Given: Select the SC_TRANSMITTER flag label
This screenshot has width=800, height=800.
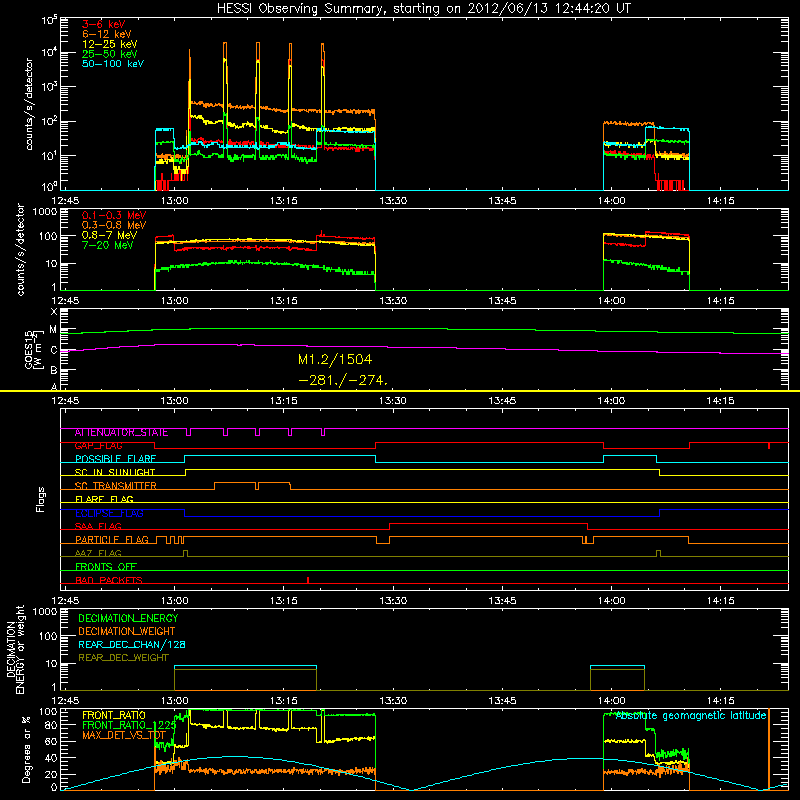Looking at the screenshot, I should (x=115, y=486).
